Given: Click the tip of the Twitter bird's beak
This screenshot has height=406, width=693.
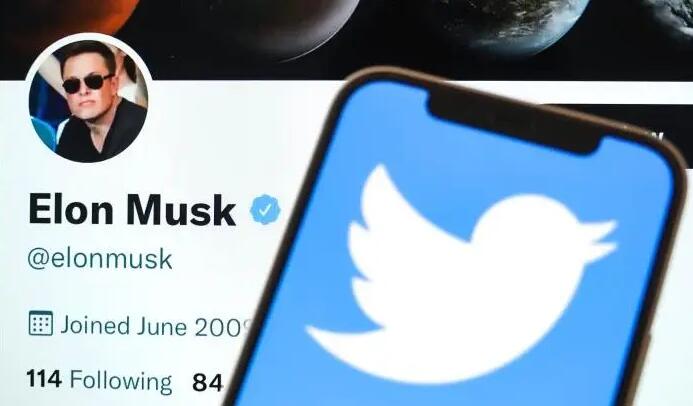Looking at the screenshot, I should click(613, 227).
